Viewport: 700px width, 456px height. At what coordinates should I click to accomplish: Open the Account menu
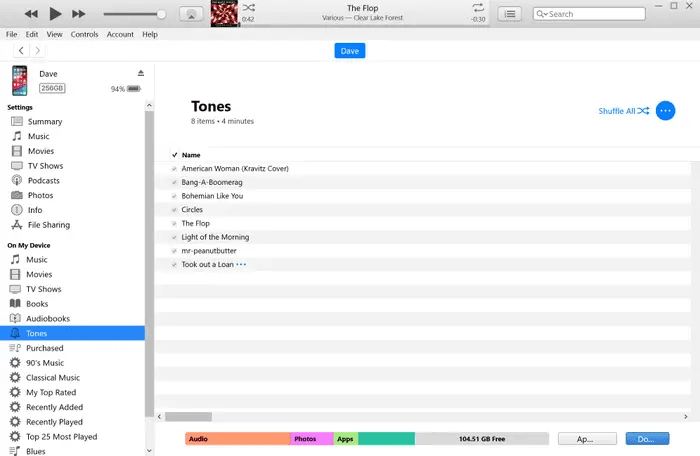(x=120, y=34)
